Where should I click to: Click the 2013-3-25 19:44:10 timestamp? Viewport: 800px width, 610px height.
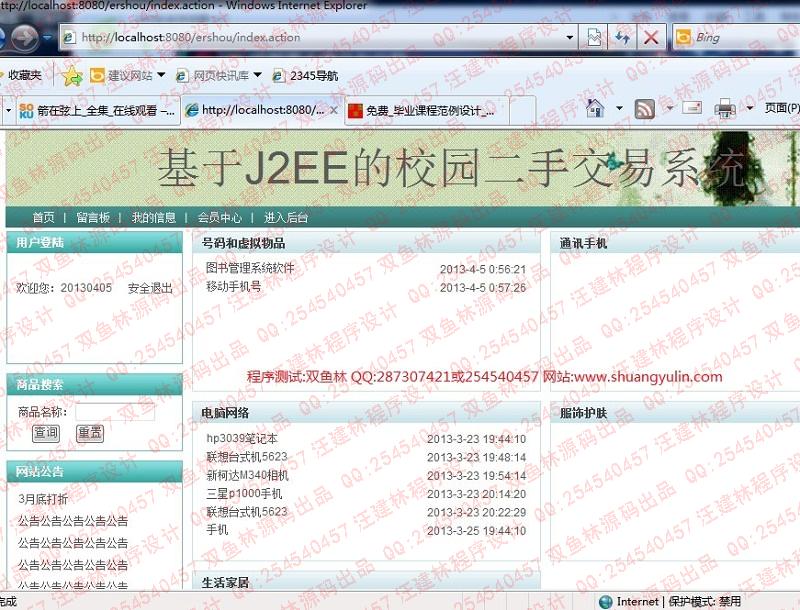476,531
